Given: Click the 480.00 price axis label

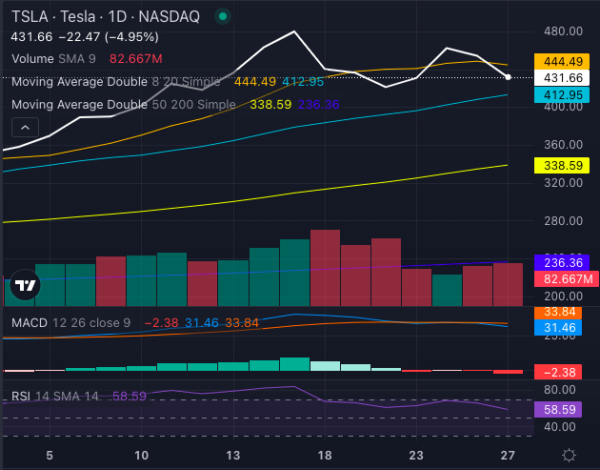Looking at the screenshot, I should coord(563,31).
